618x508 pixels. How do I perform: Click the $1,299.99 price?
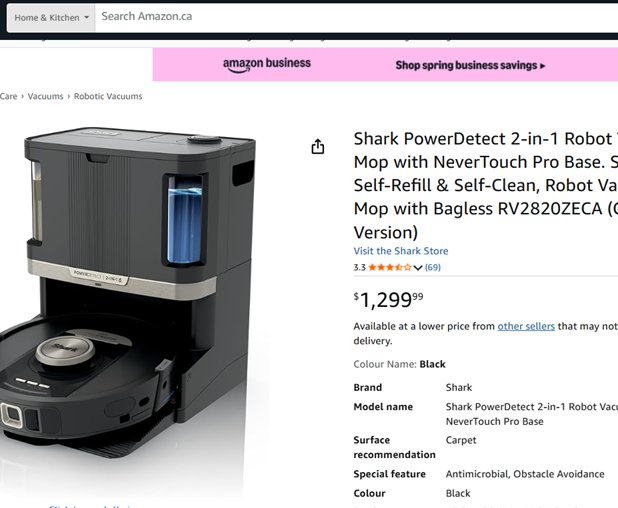click(x=389, y=299)
